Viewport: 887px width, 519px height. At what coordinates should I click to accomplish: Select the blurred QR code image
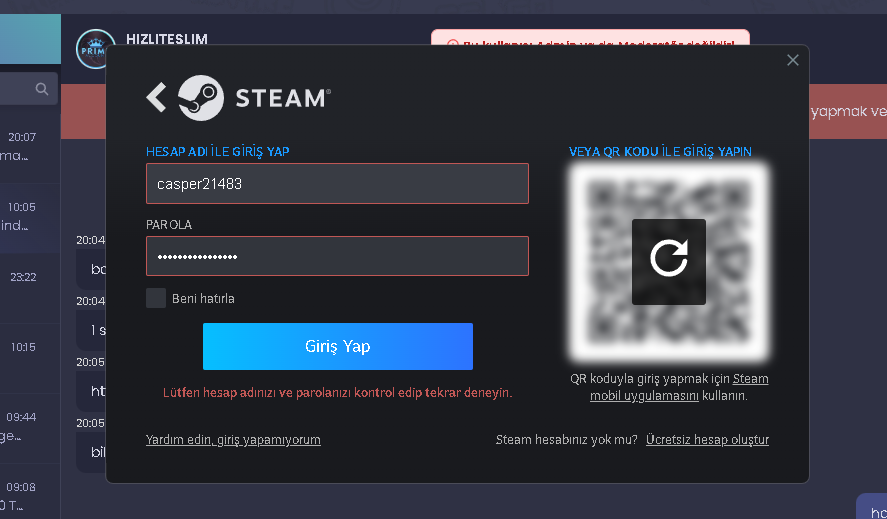click(x=669, y=261)
